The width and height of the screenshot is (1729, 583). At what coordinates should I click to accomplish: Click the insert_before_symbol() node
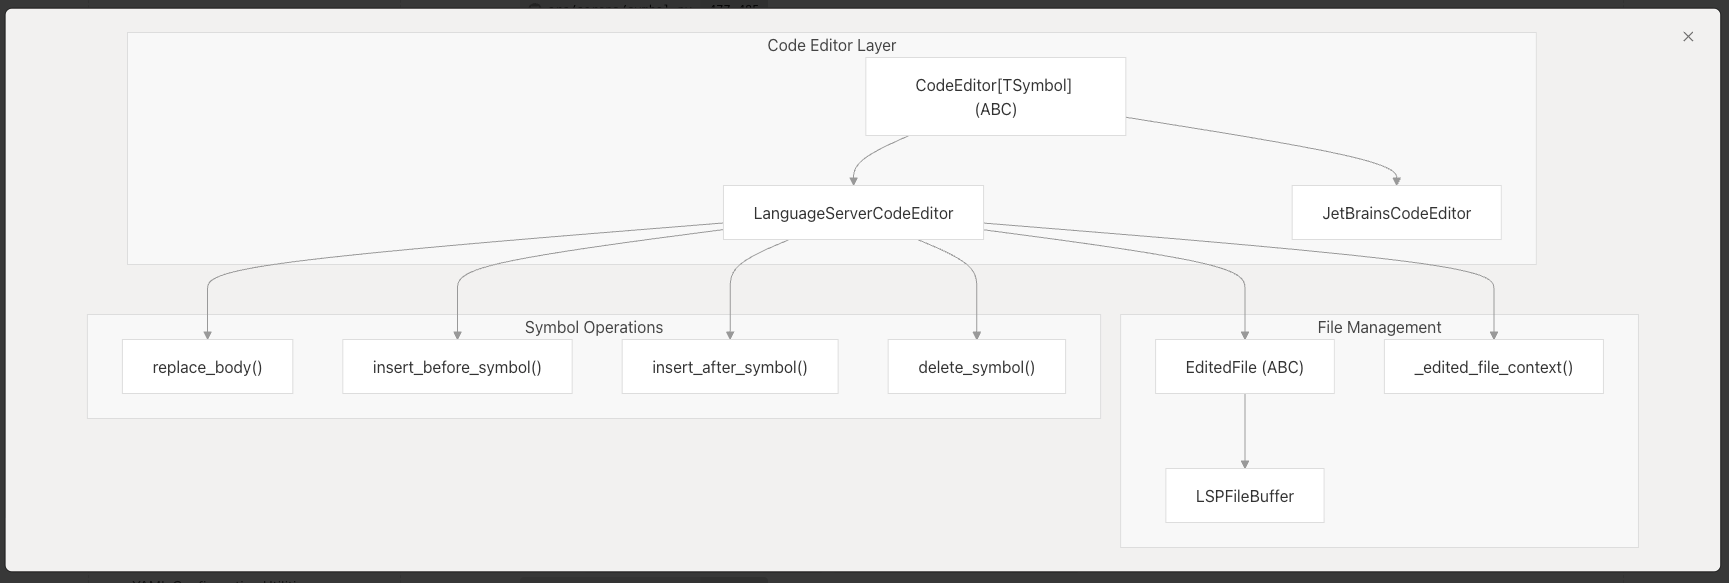(x=457, y=367)
